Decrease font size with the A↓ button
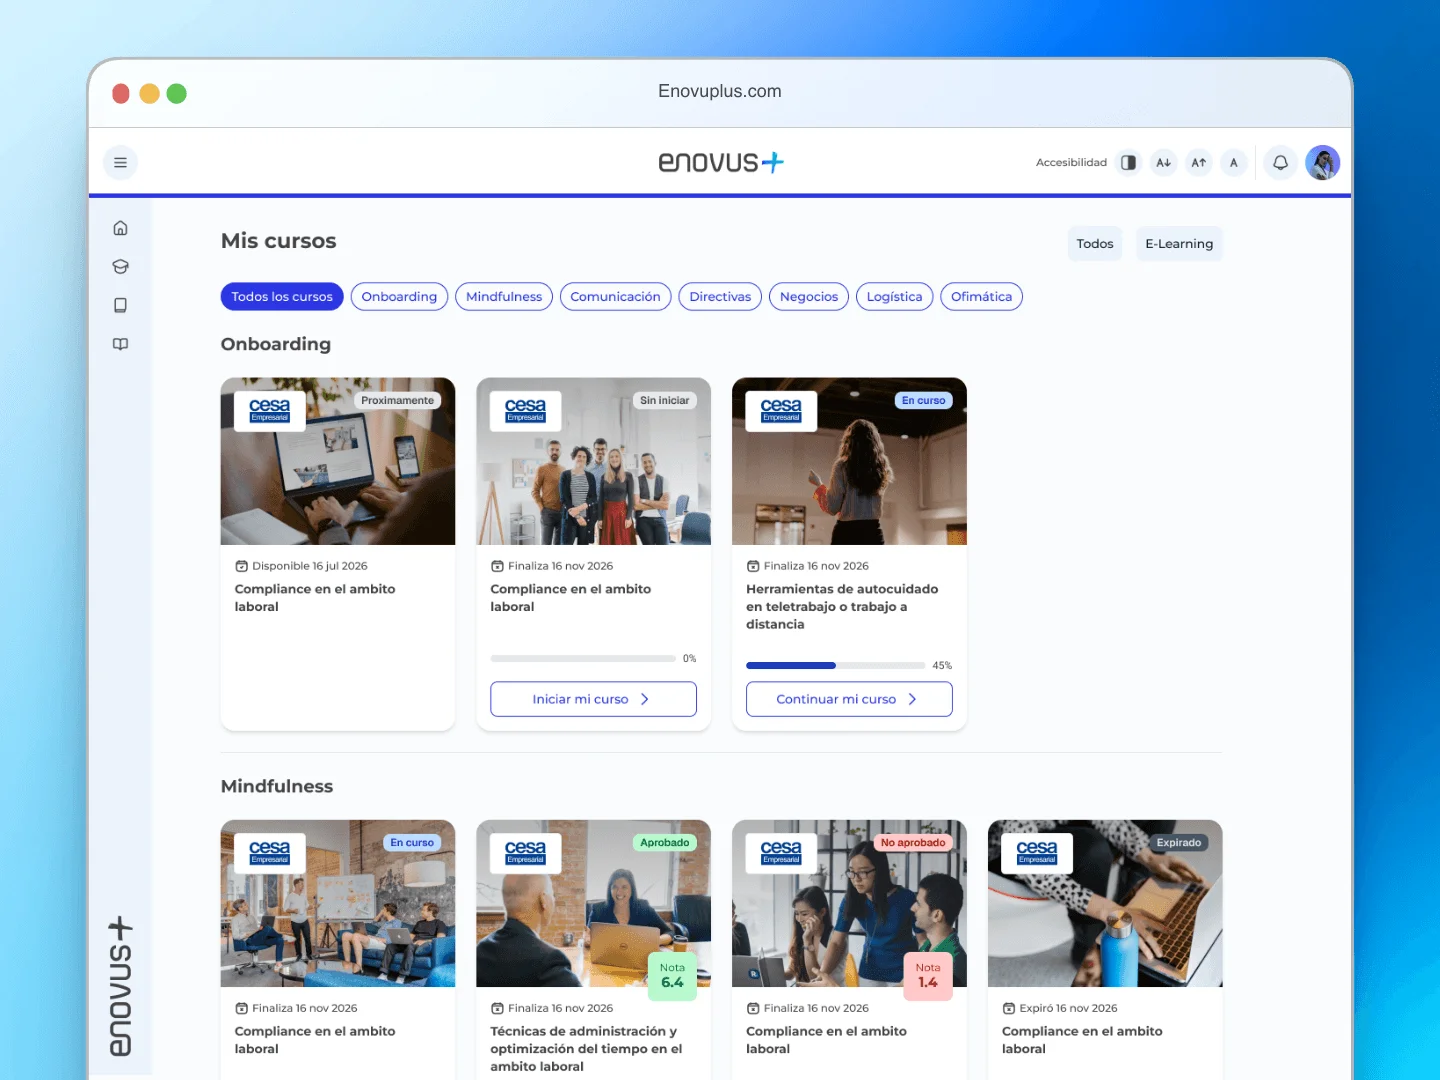Image resolution: width=1440 pixels, height=1080 pixels. tap(1163, 163)
